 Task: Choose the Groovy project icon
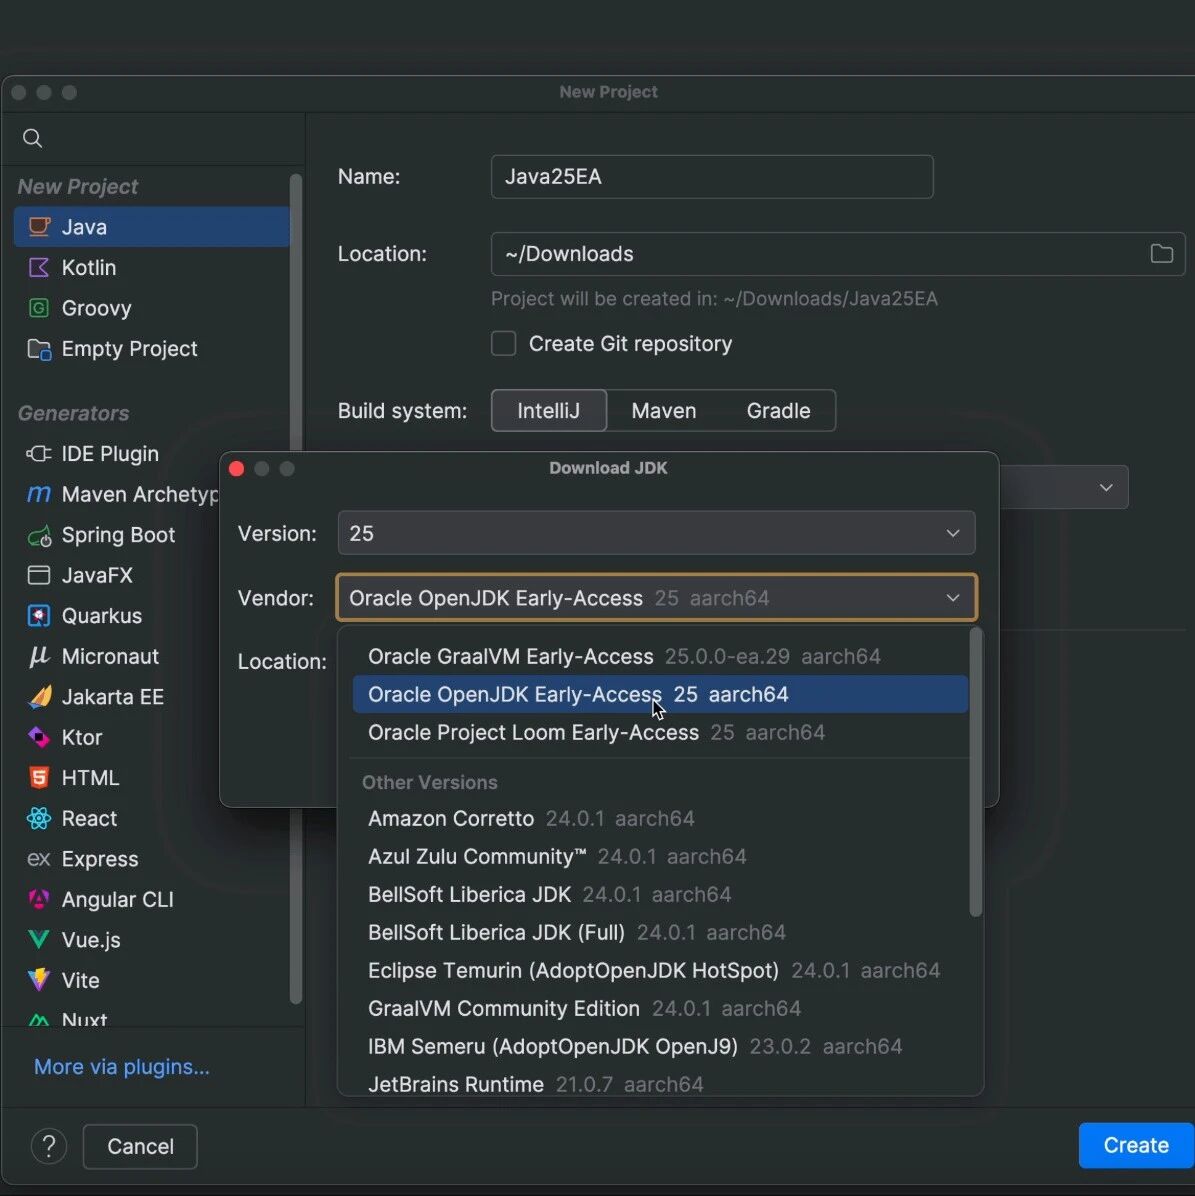39,307
